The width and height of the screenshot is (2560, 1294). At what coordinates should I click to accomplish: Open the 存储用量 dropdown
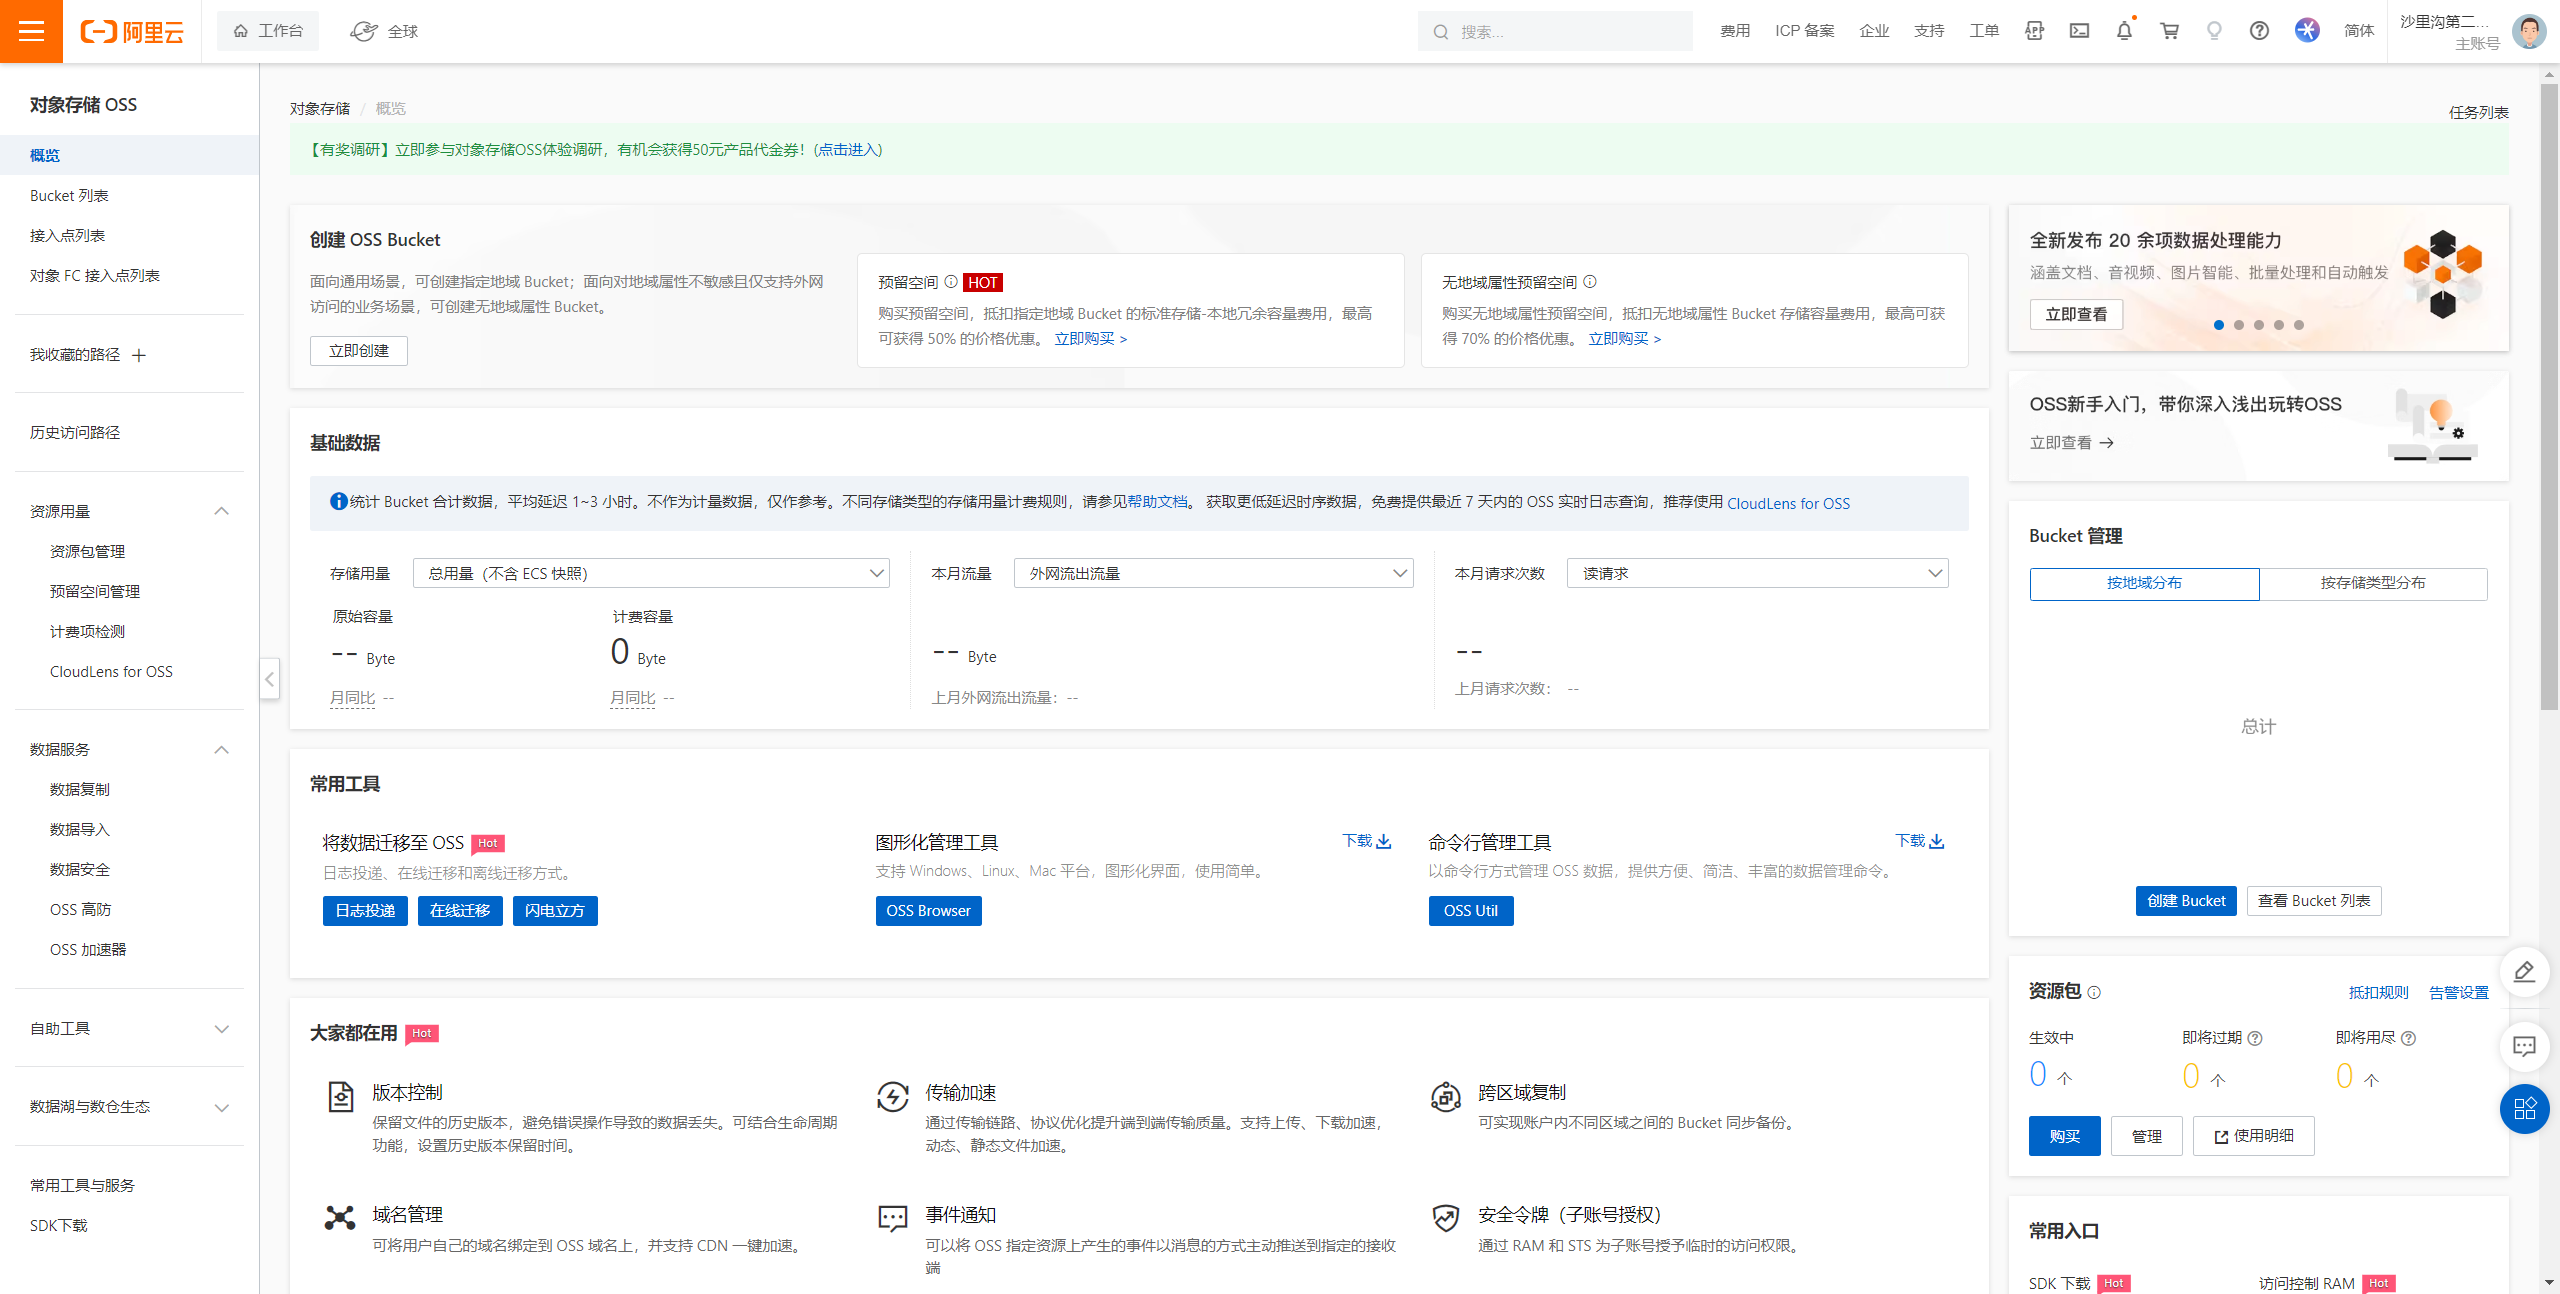click(651, 573)
